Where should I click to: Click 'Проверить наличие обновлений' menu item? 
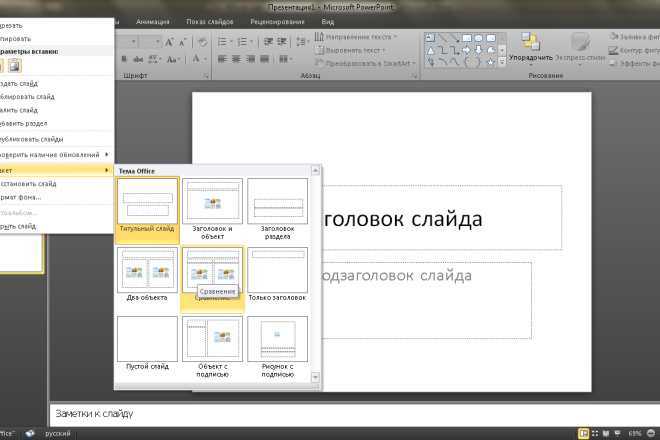click(x=52, y=155)
